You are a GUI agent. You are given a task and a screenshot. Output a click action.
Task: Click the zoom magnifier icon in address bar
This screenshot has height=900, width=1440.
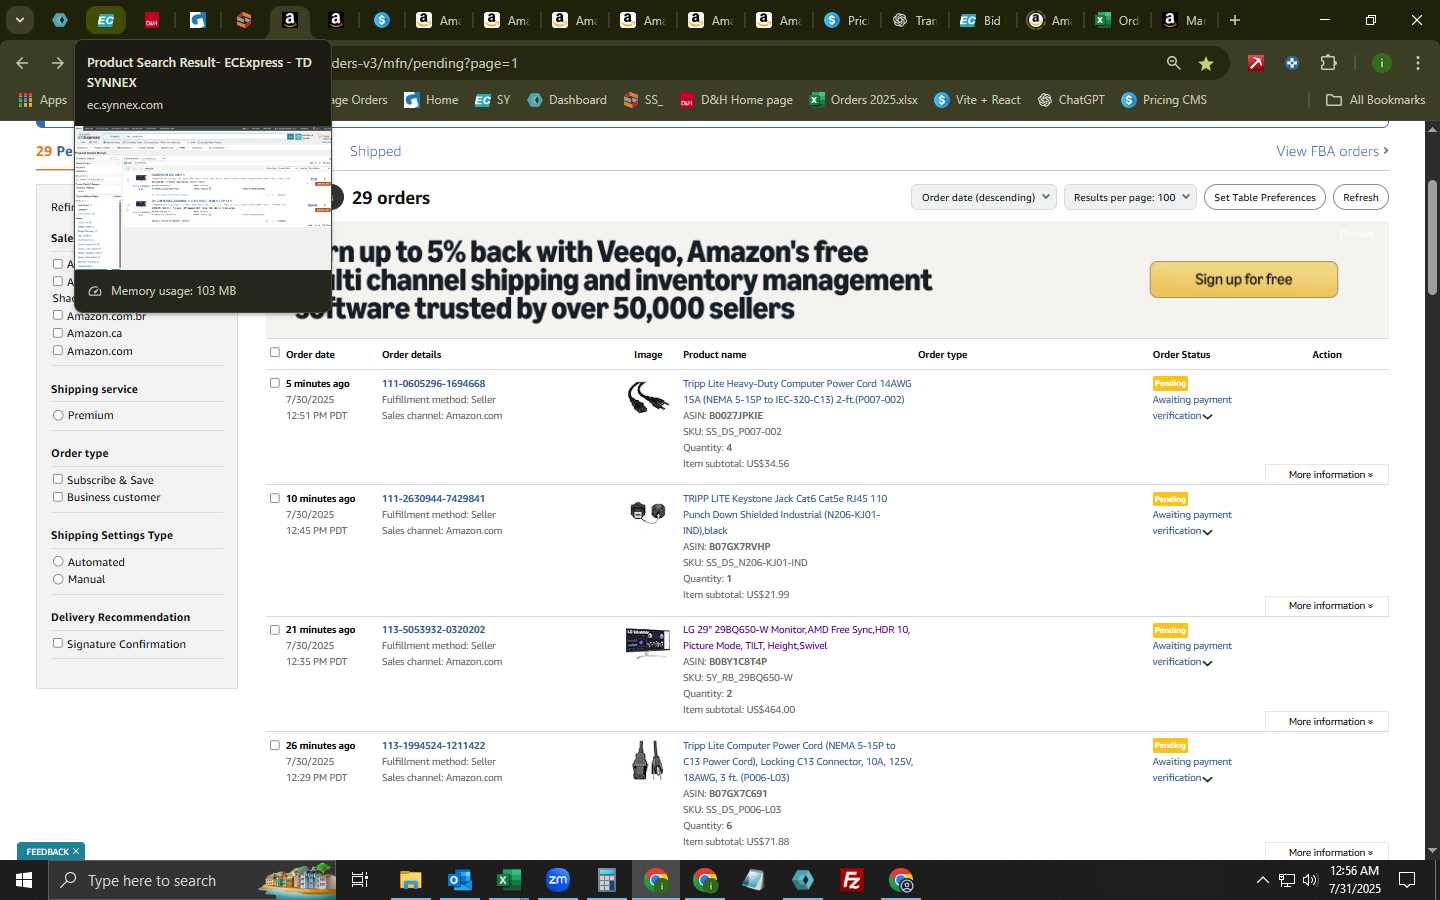tap(1173, 63)
